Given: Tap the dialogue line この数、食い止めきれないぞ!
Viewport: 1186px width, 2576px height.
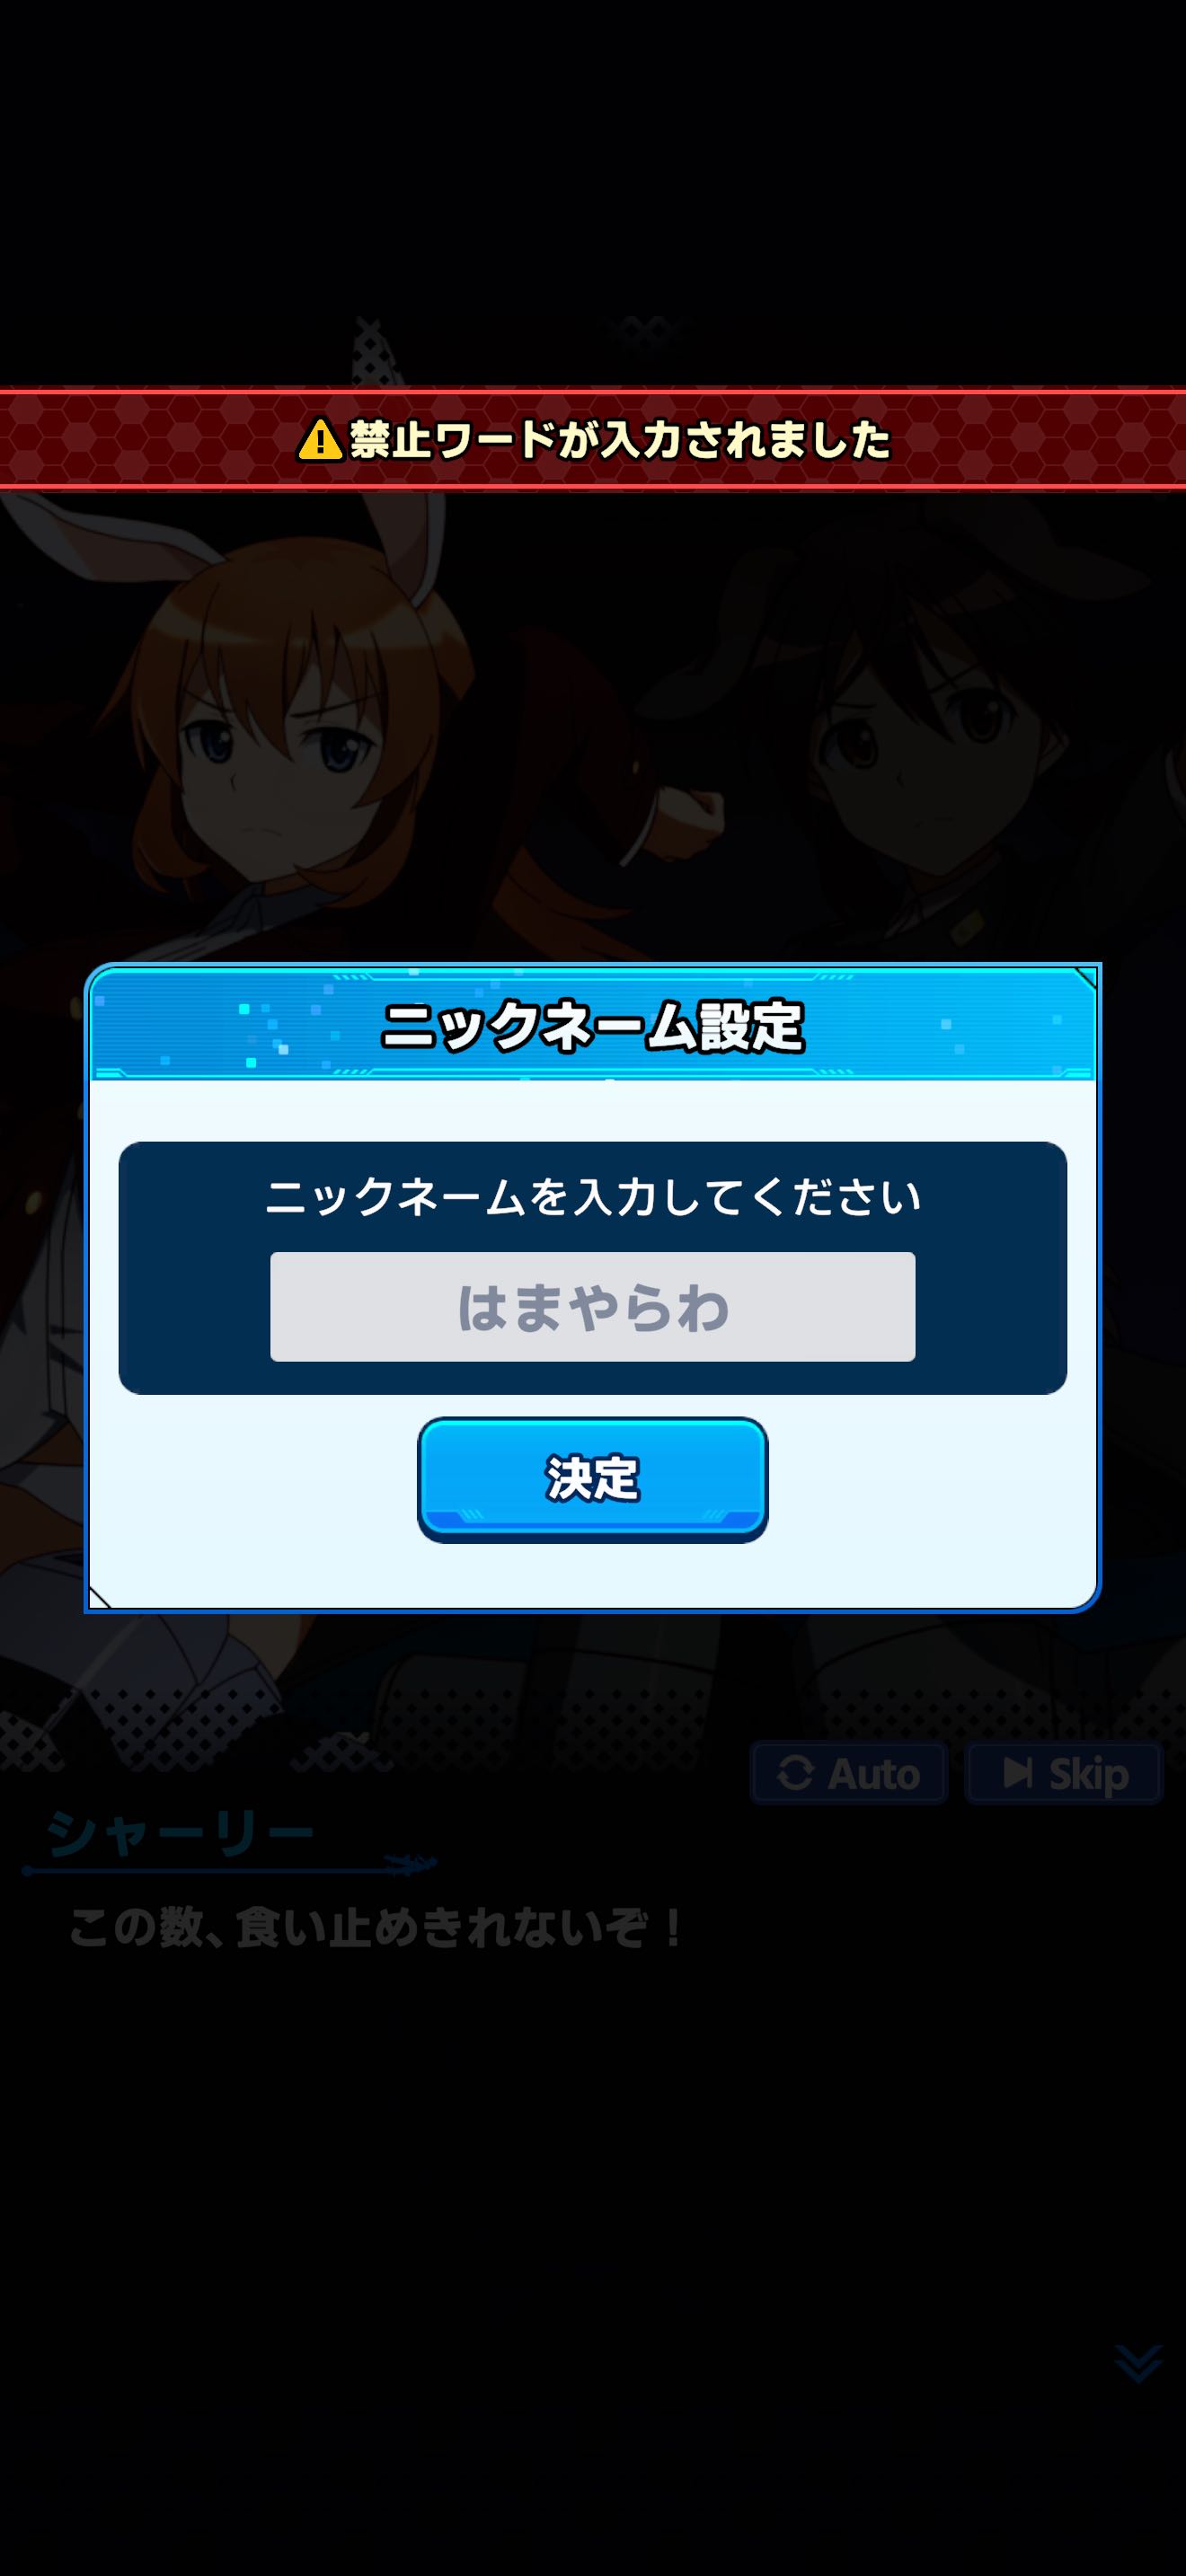Looking at the screenshot, I should click(x=376, y=1927).
